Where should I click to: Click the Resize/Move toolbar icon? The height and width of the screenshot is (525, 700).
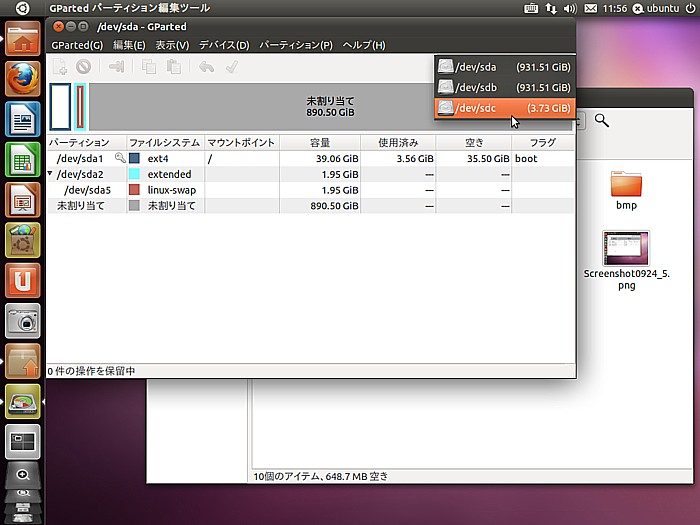[116, 67]
